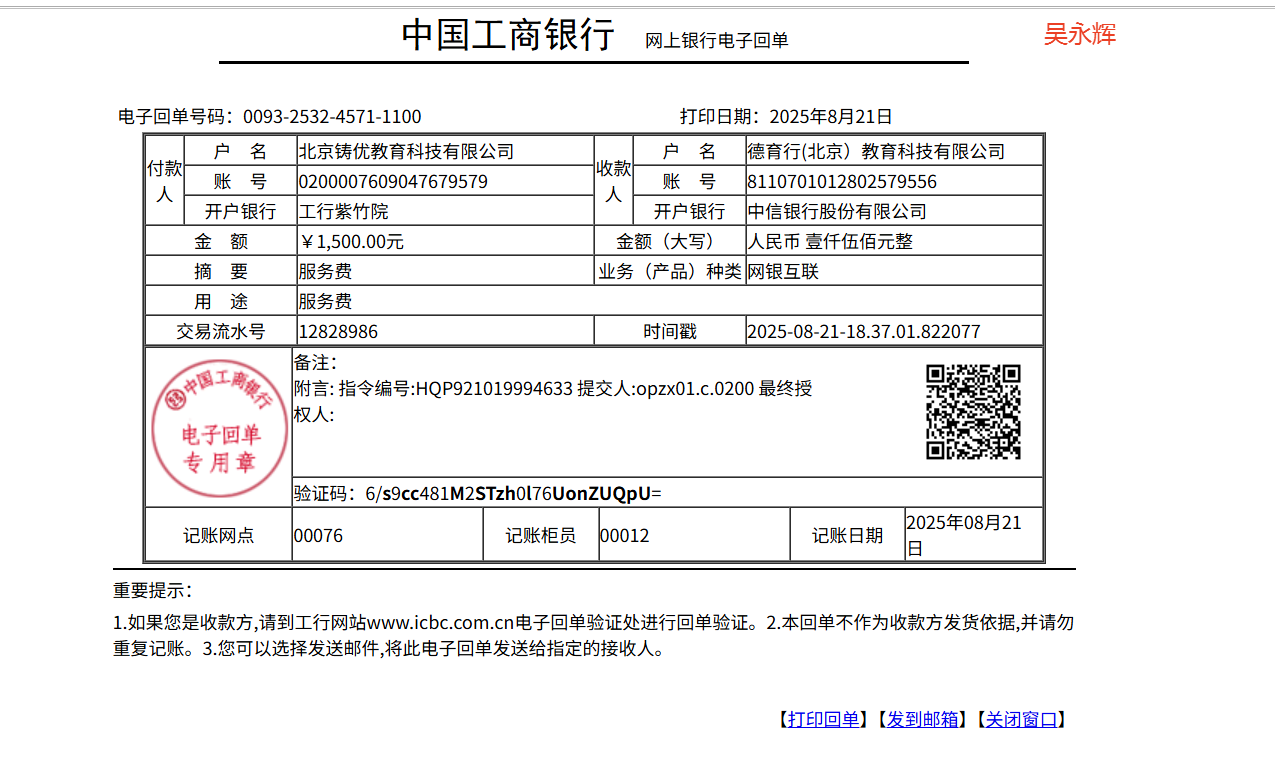
Task: Click booking teller code 00012
Action: pos(625,536)
